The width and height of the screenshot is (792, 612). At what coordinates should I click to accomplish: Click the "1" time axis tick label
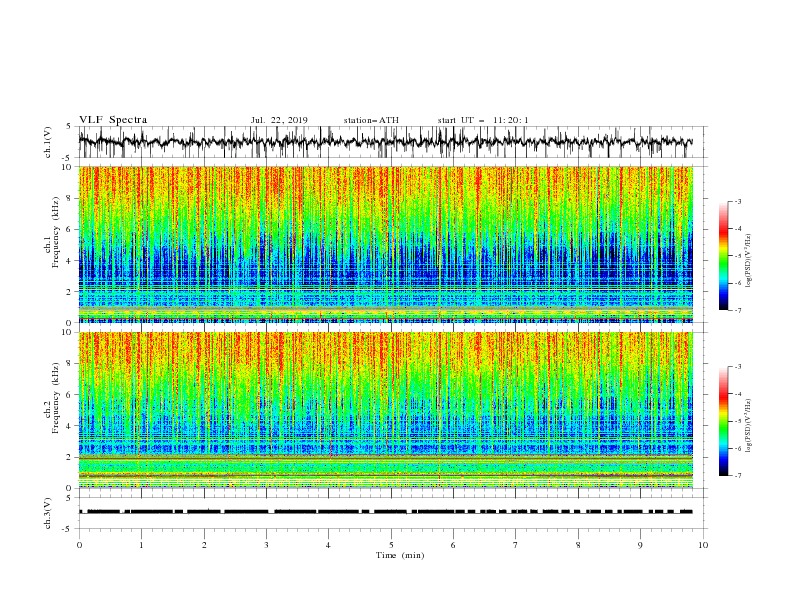(x=141, y=545)
